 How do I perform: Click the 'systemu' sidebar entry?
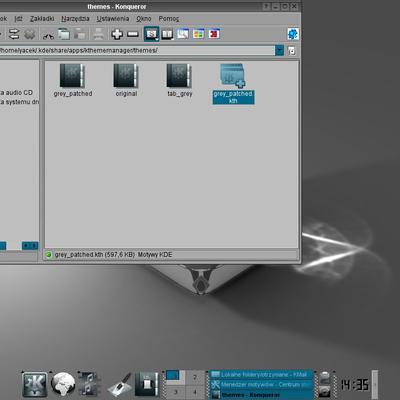coord(19,102)
